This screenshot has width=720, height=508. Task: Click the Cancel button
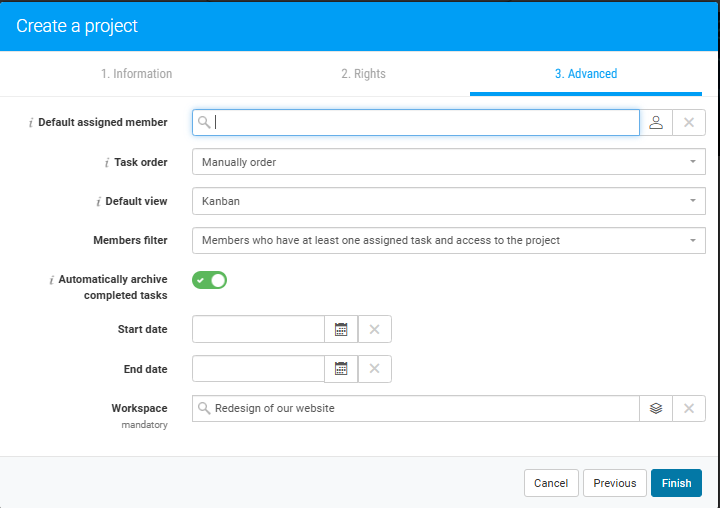tap(550, 483)
